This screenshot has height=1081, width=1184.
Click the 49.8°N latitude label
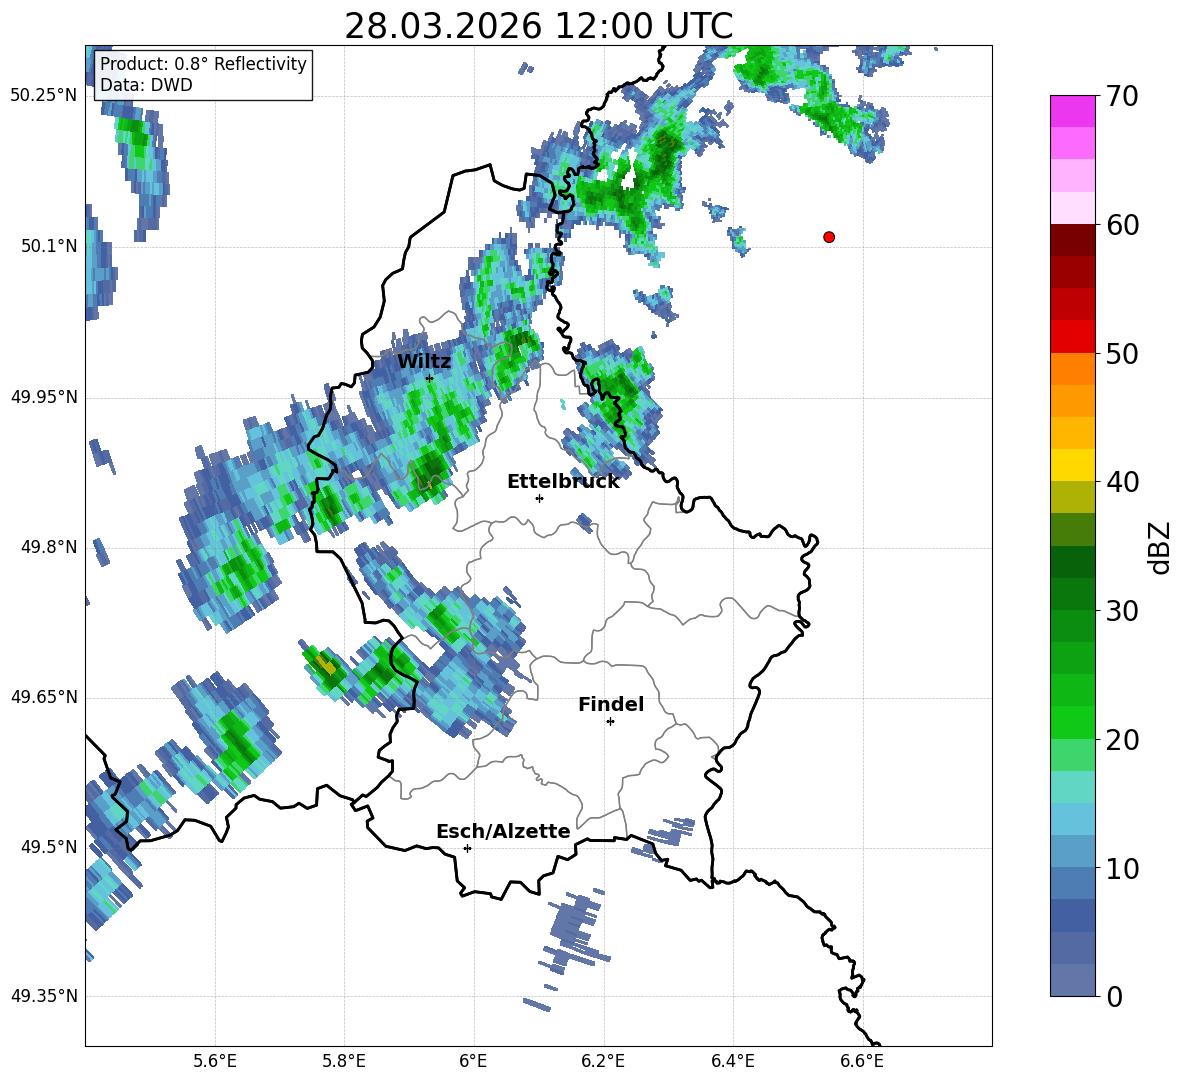(49, 547)
